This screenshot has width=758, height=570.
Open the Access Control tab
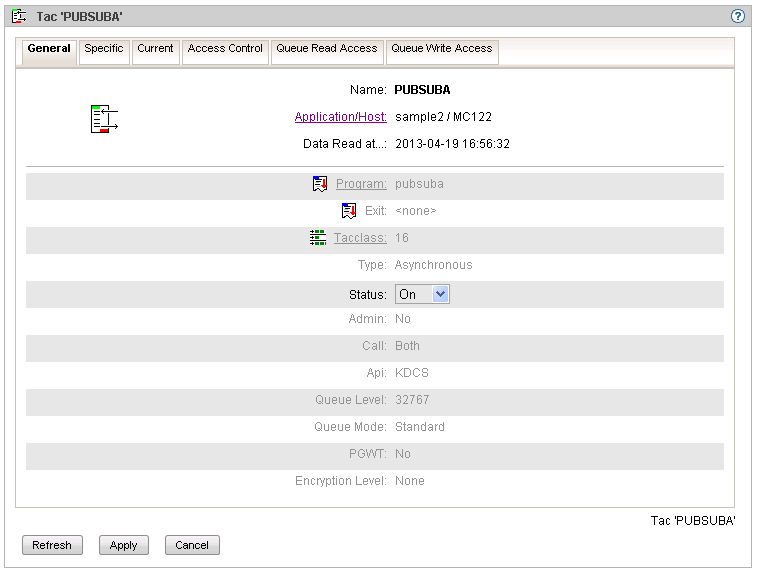pyautogui.click(x=225, y=49)
